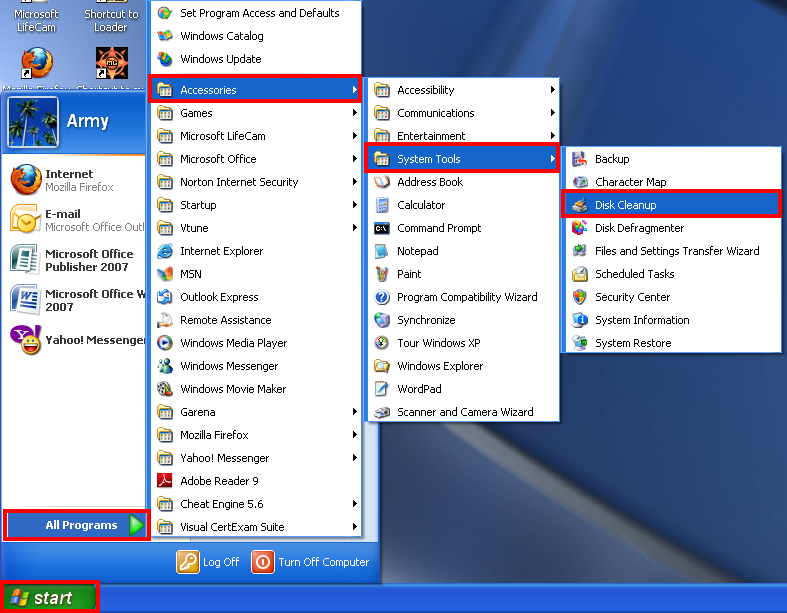Select Windows Update menu entry
Image resolution: width=787 pixels, height=613 pixels.
click(256, 59)
